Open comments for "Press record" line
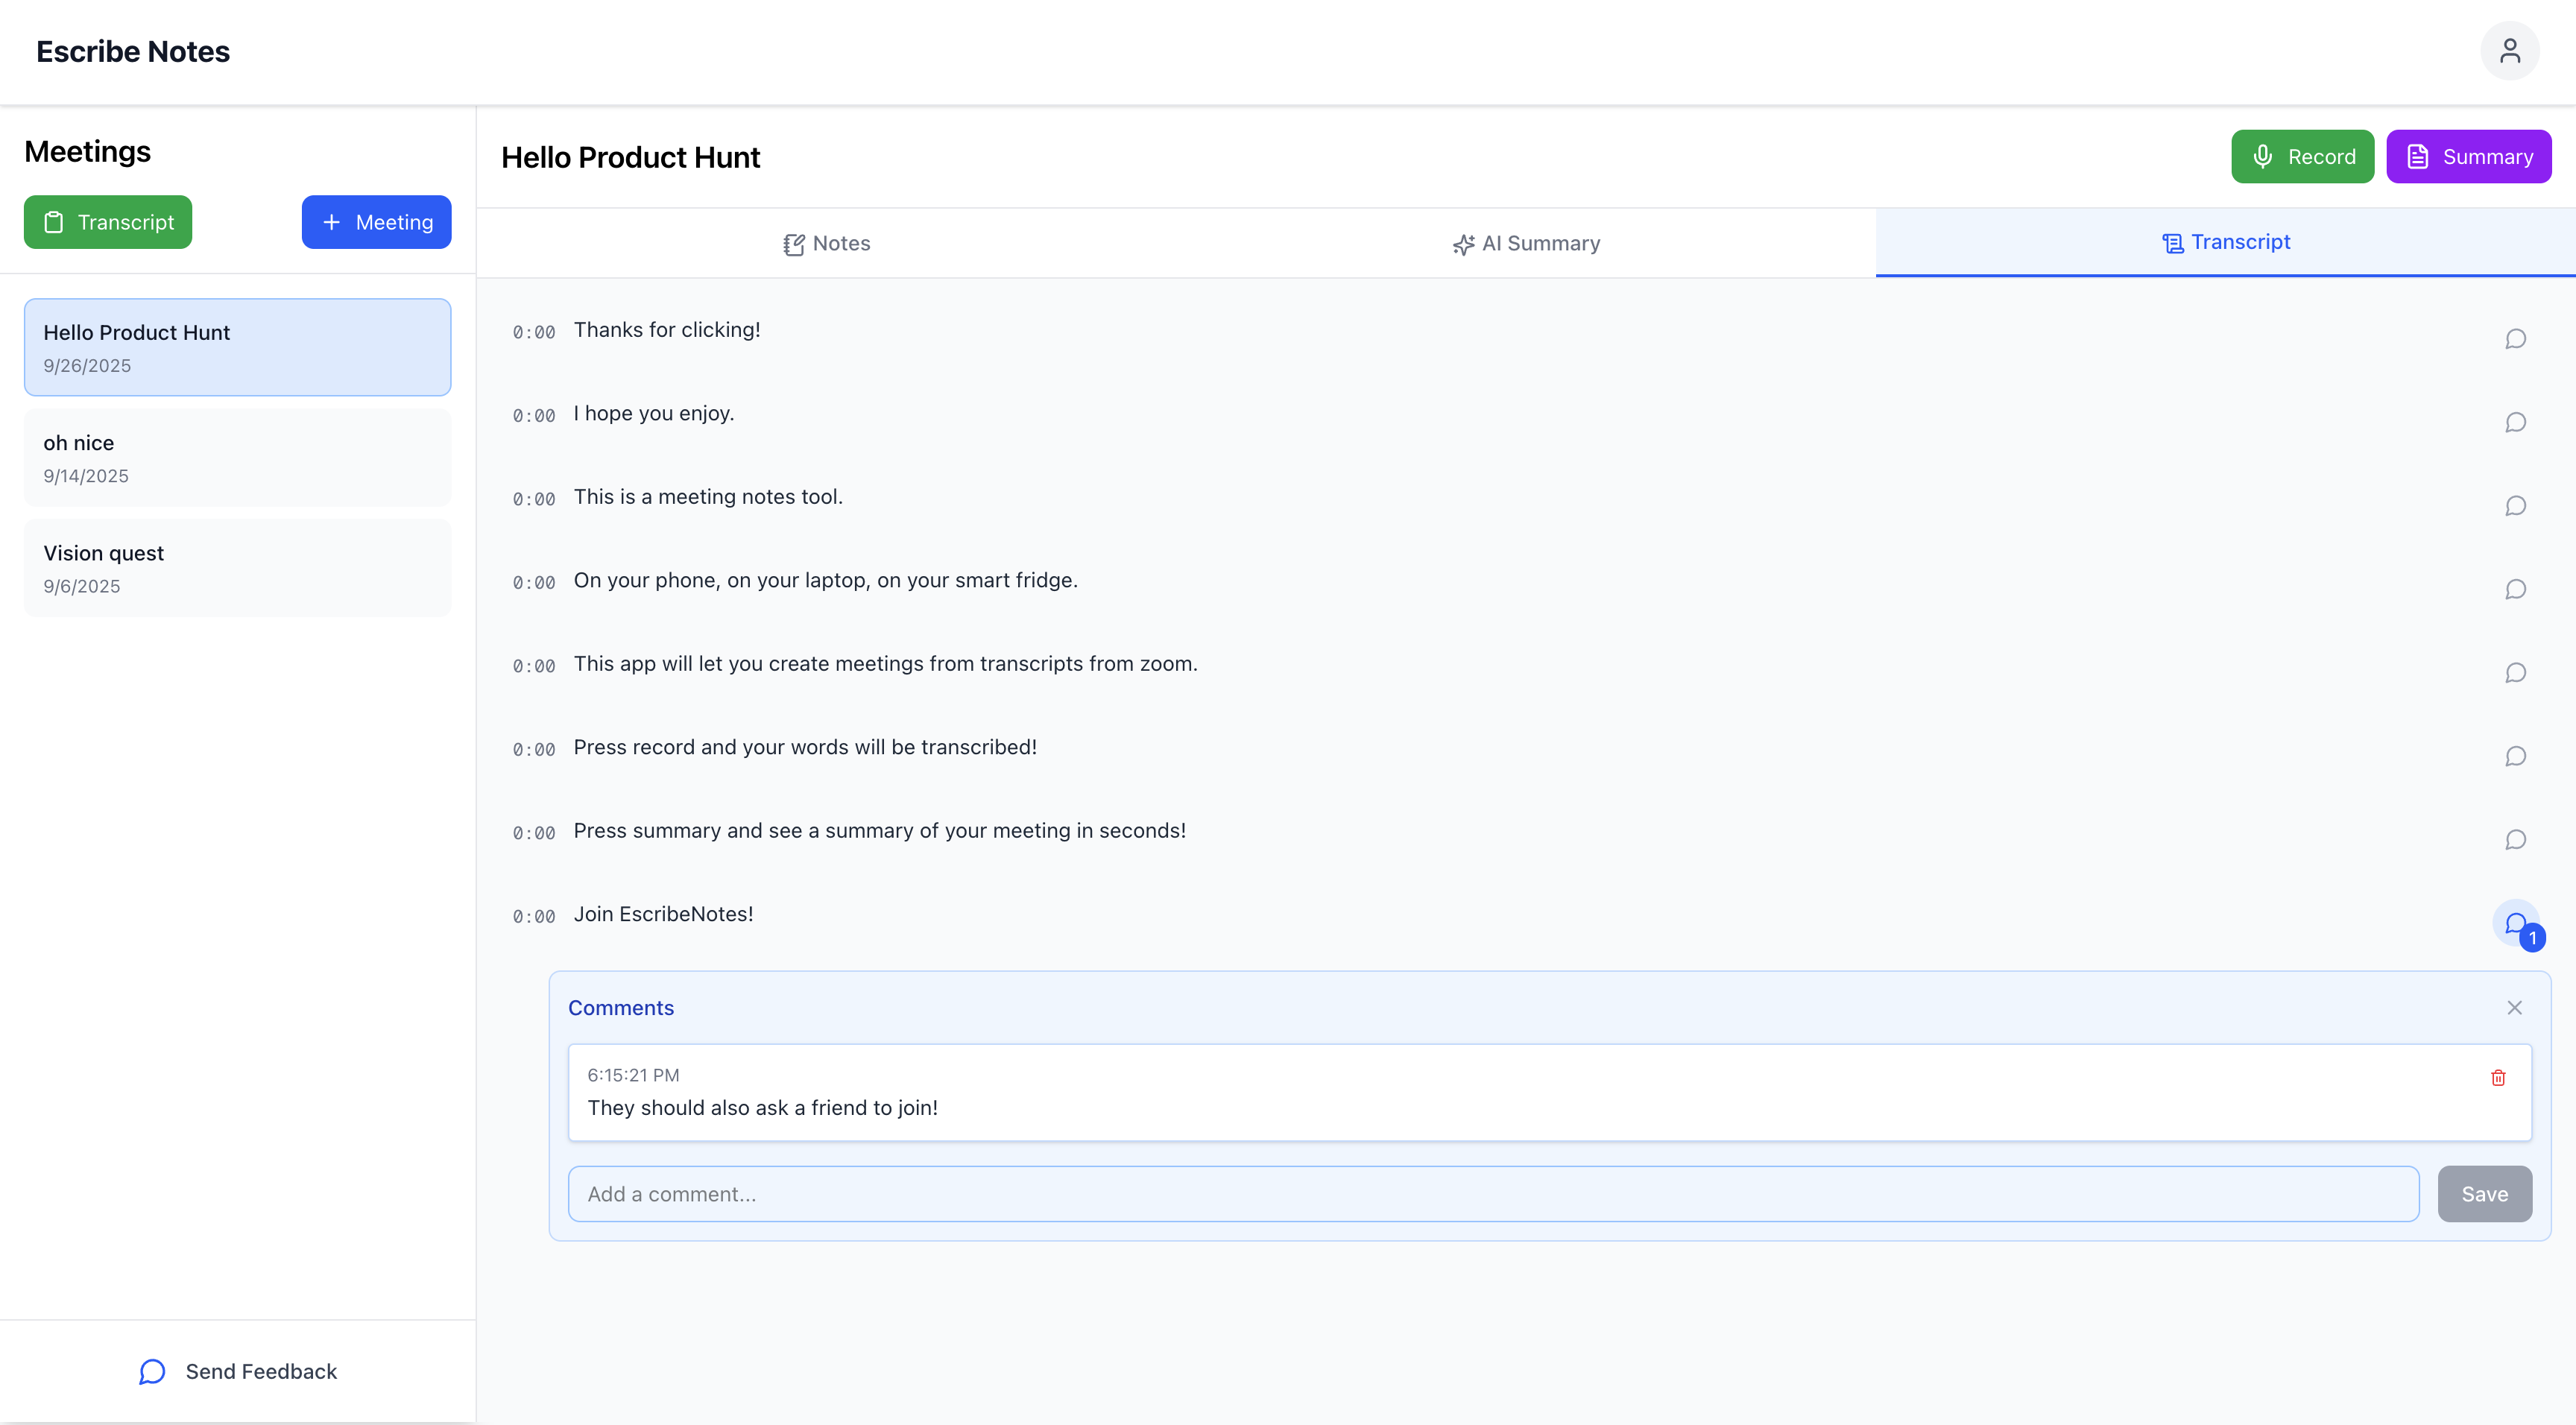The width and height of the screenshot is (2576, 1425). 2515,756
